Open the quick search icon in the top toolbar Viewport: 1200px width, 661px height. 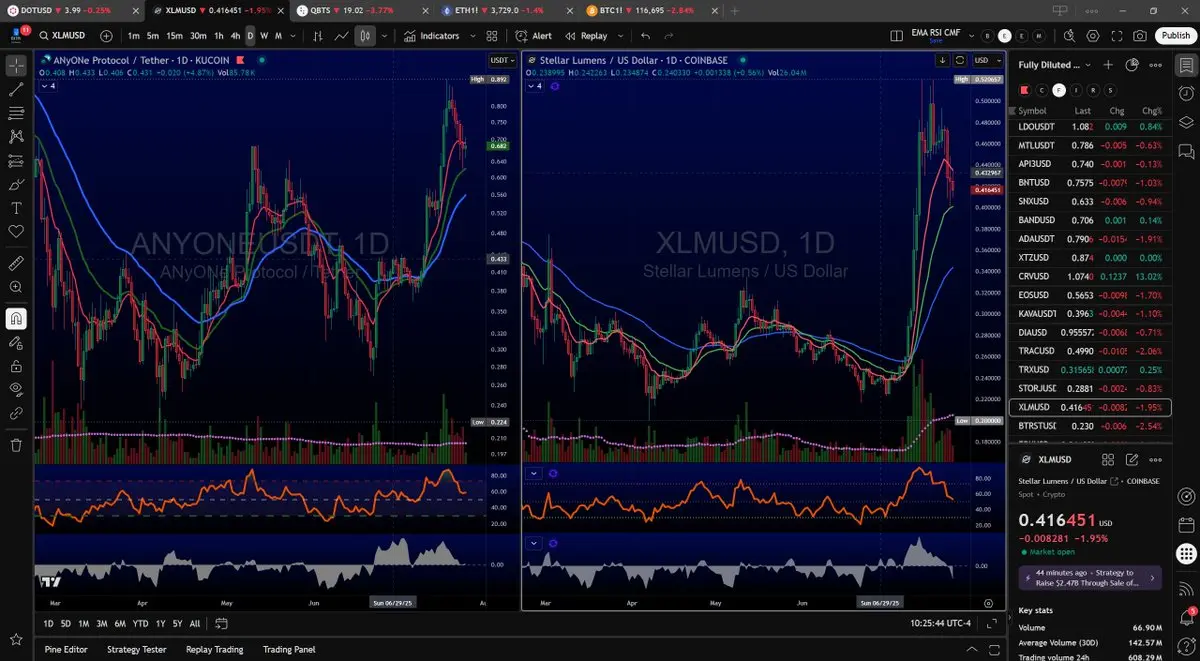click(x=1069, y=35)
